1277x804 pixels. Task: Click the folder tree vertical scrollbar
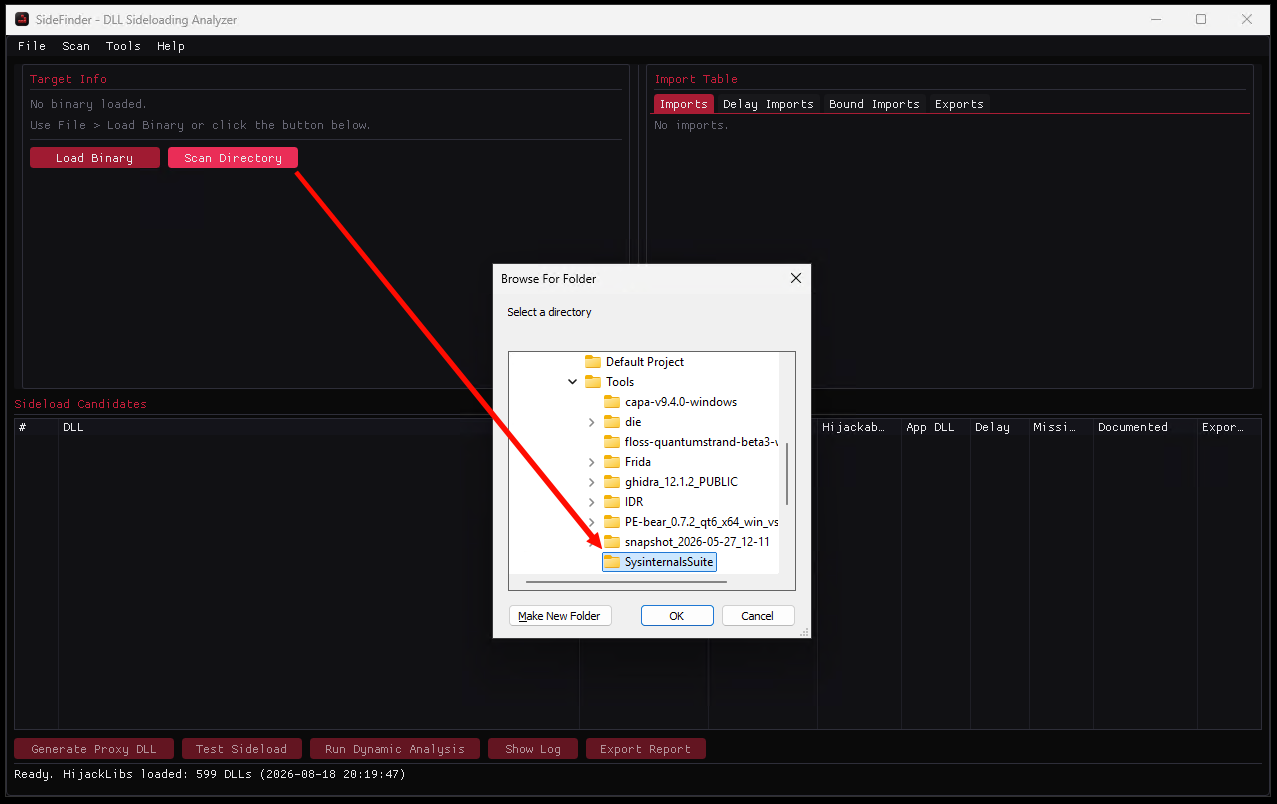coord(787,474)
